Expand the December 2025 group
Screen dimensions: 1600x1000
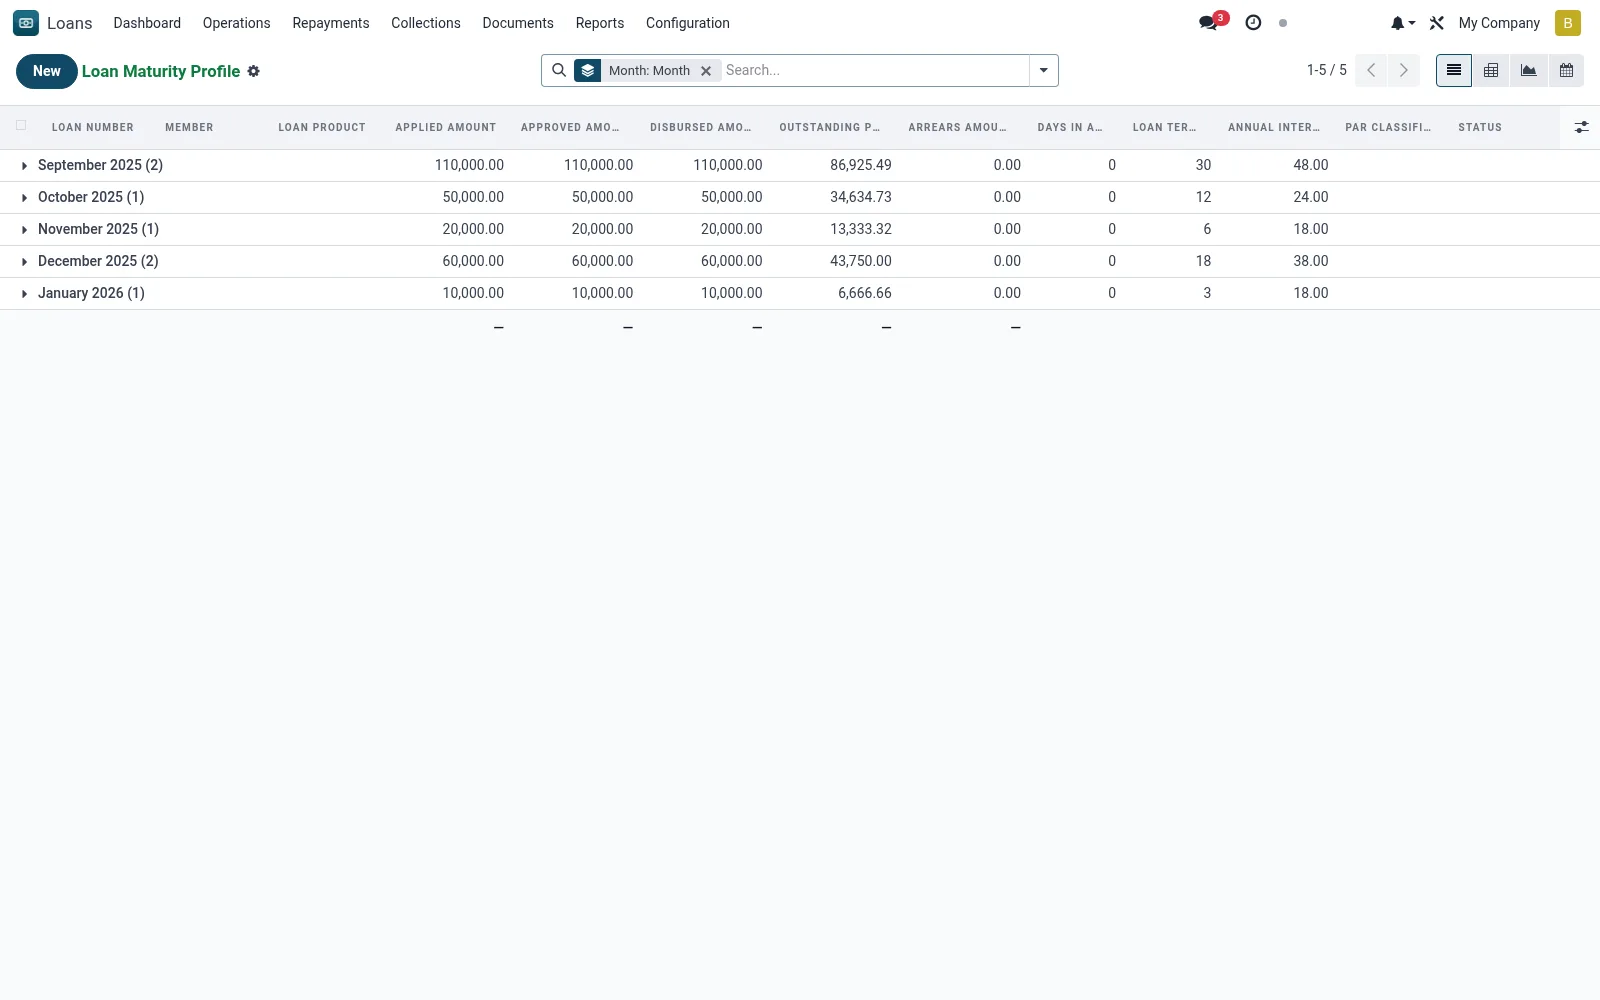[x=98, y=261]
